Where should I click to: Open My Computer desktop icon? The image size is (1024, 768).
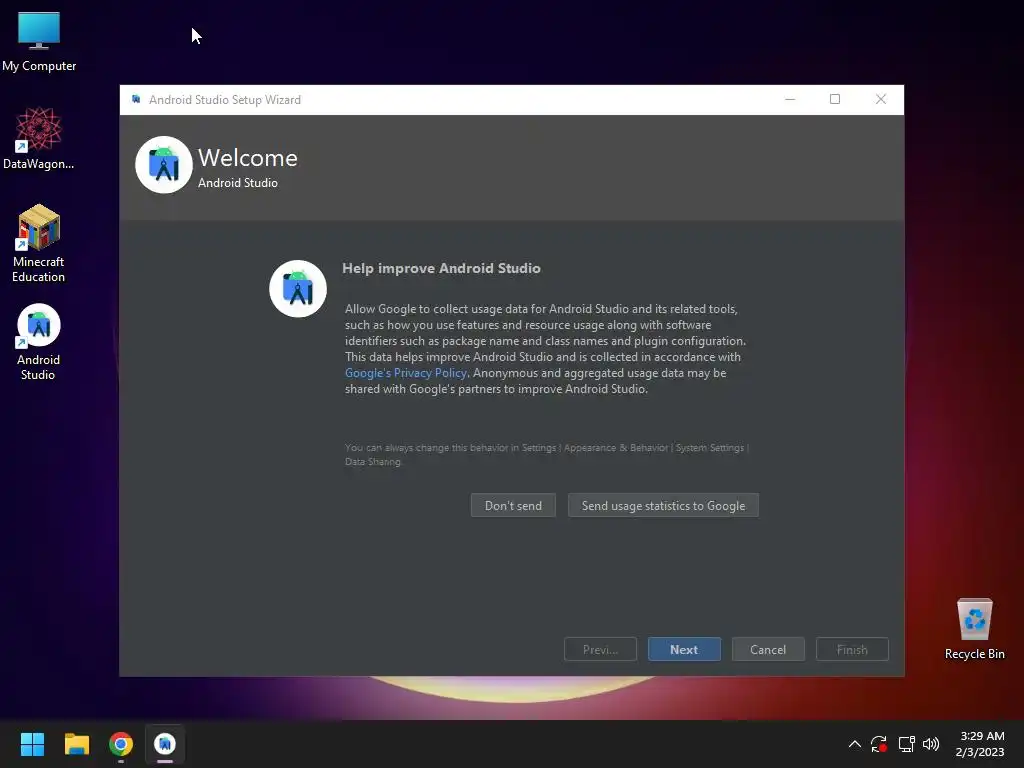coord(39,42)
